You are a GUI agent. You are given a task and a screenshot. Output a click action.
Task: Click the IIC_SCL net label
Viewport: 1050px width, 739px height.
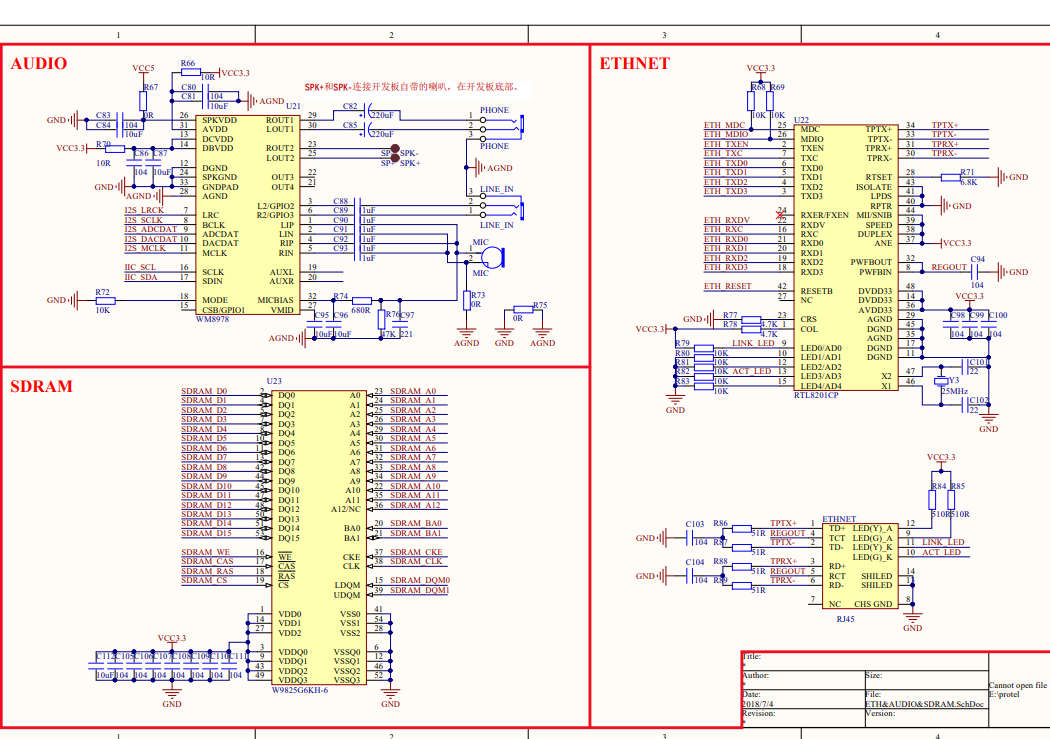coord(140,267)
